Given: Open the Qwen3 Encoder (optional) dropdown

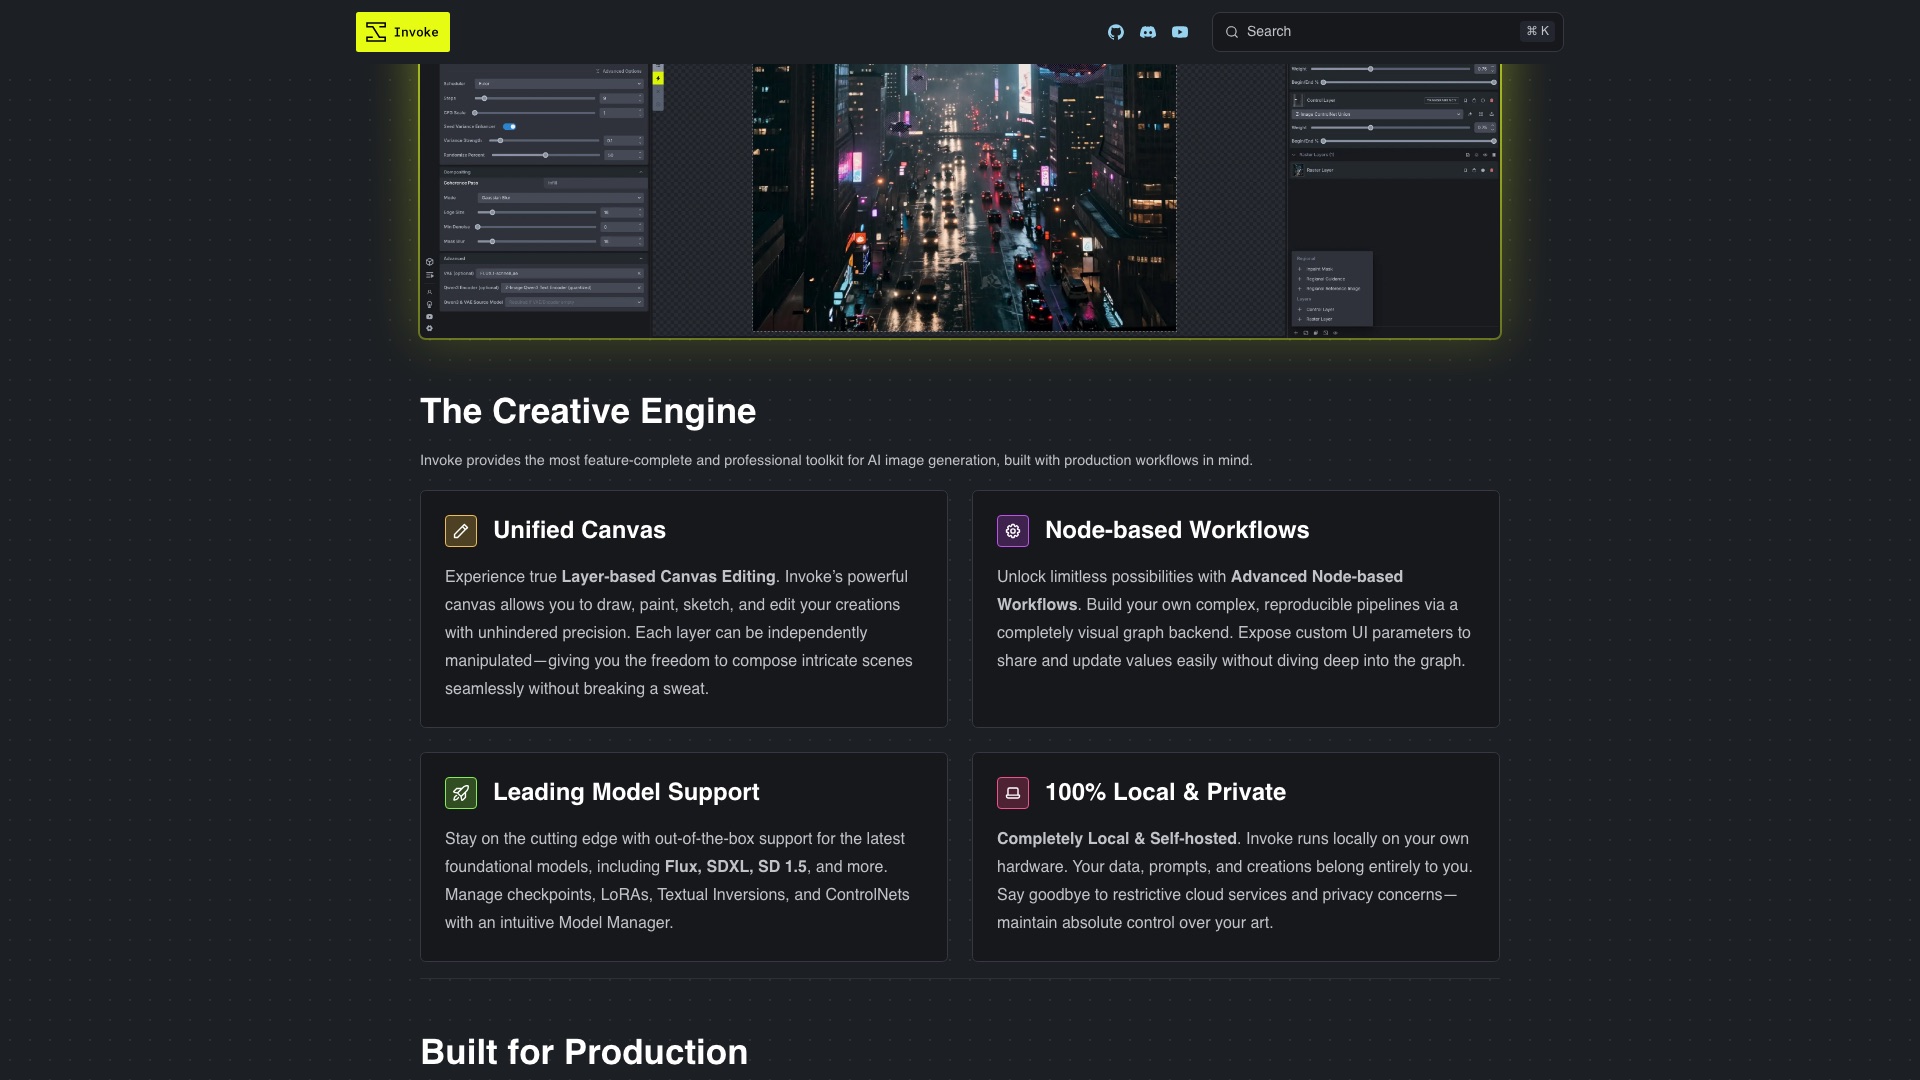Looking at the screenshot, I should (572, 288).
